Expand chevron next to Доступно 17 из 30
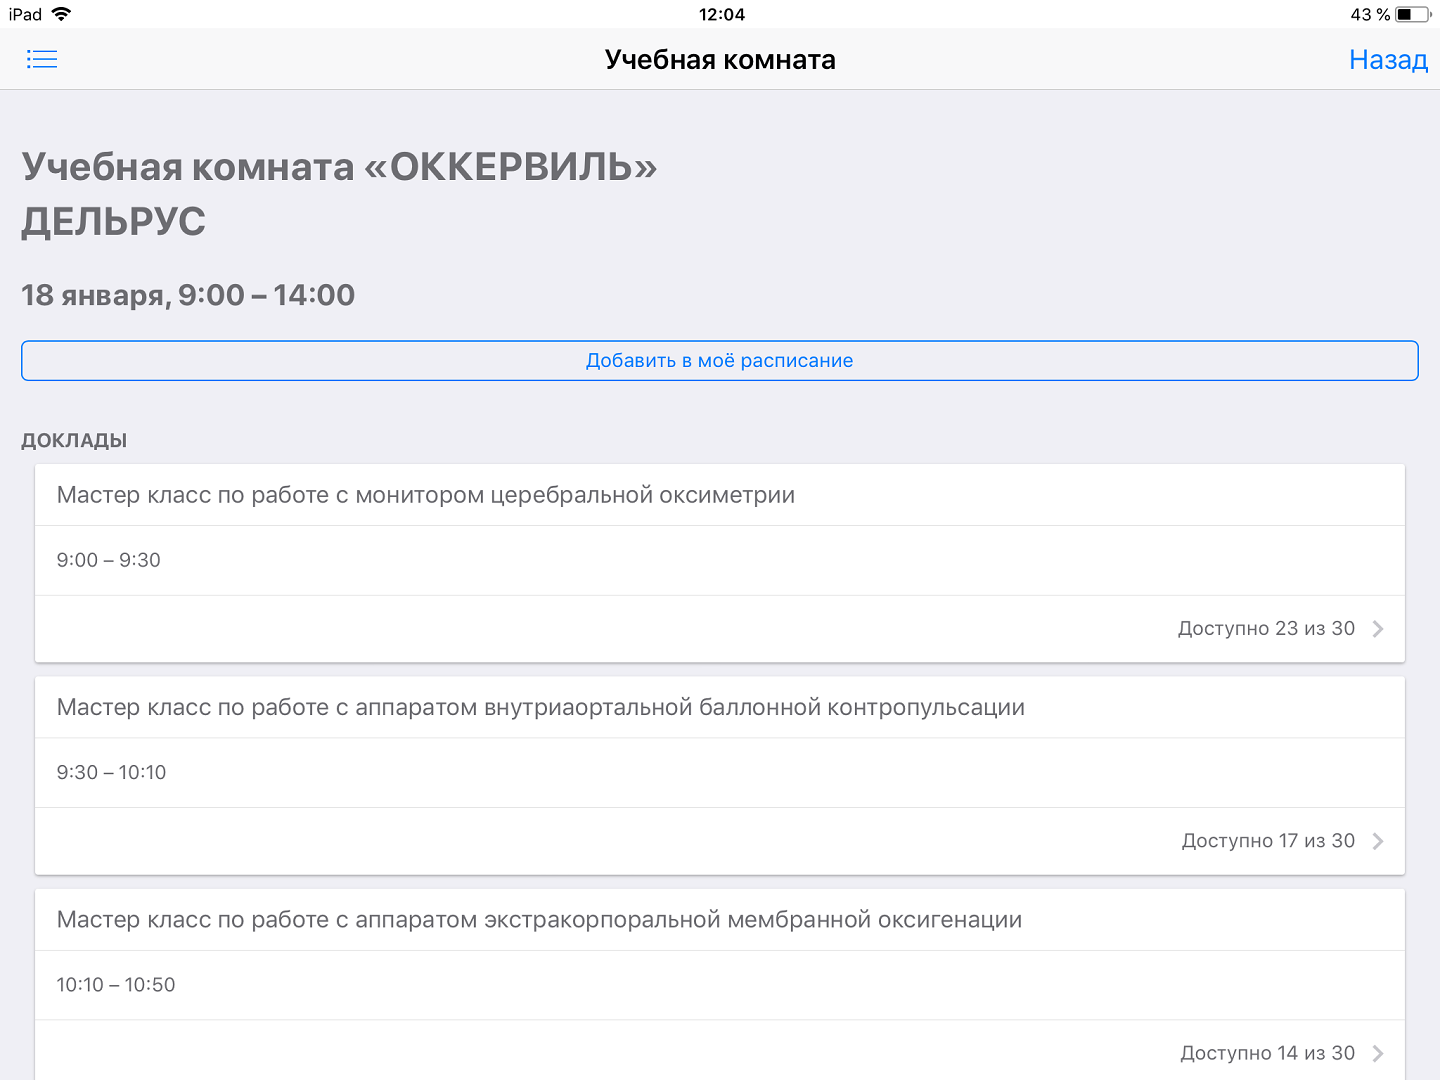The height and width of the screenshot is (1080, 1440). tap(1378, 841)
